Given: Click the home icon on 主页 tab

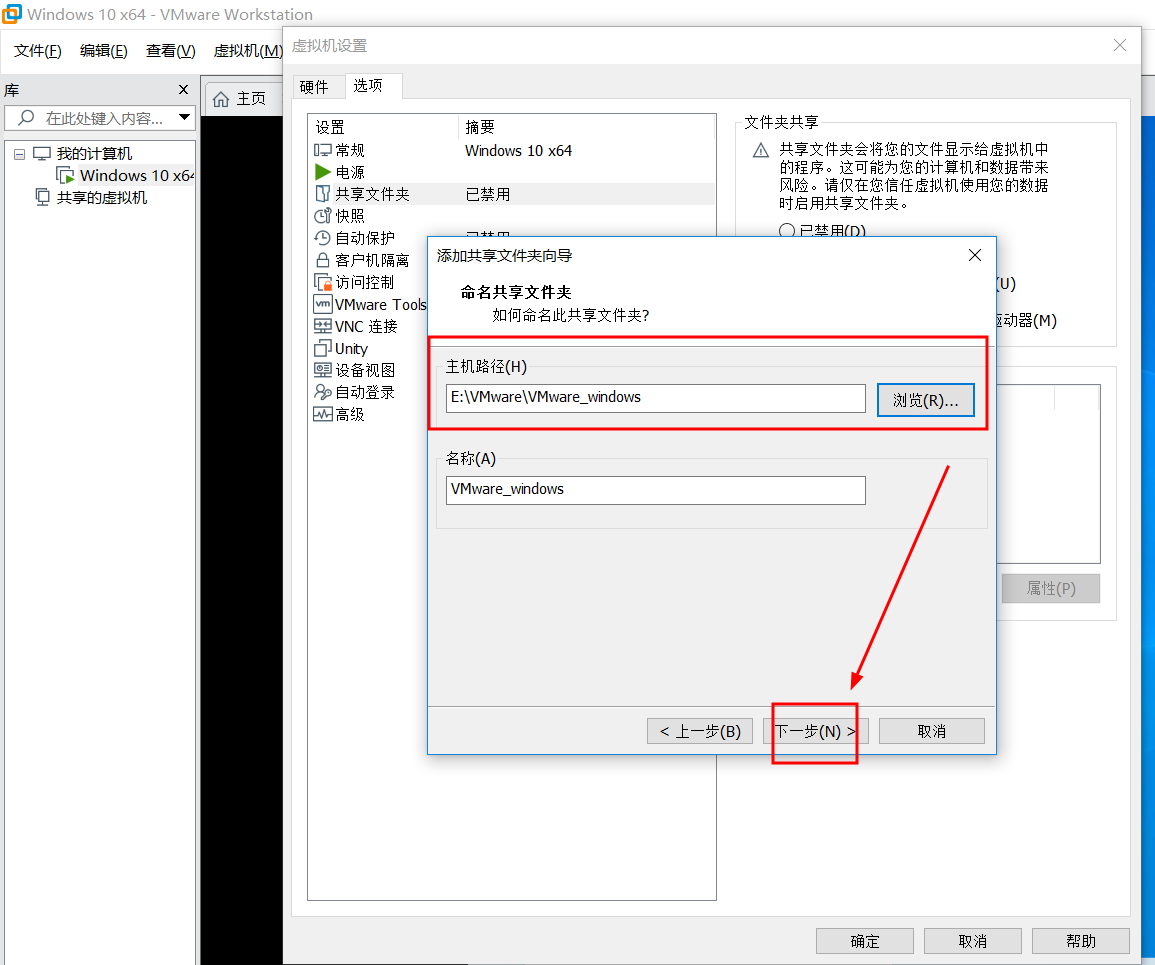Looking at the screenshot, I should 221,99.
